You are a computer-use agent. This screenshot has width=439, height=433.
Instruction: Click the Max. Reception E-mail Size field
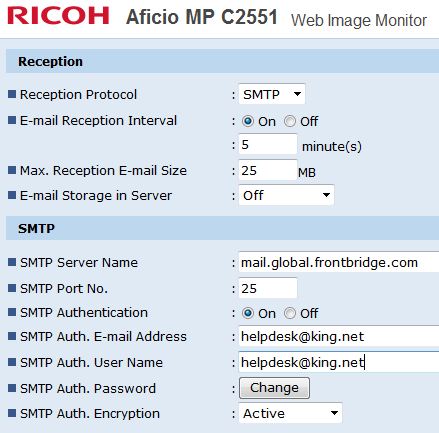tap(268, 170)
